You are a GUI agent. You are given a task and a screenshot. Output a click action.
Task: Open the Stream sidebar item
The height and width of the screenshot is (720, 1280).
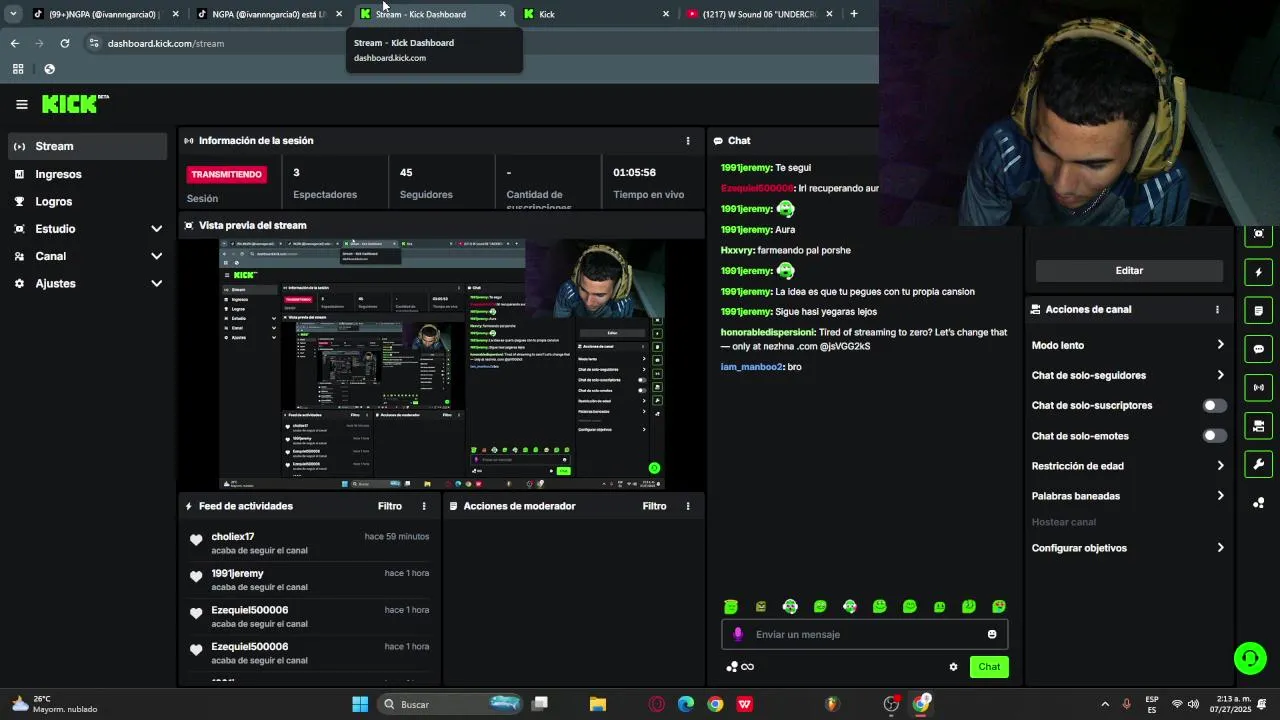[88, 146]
